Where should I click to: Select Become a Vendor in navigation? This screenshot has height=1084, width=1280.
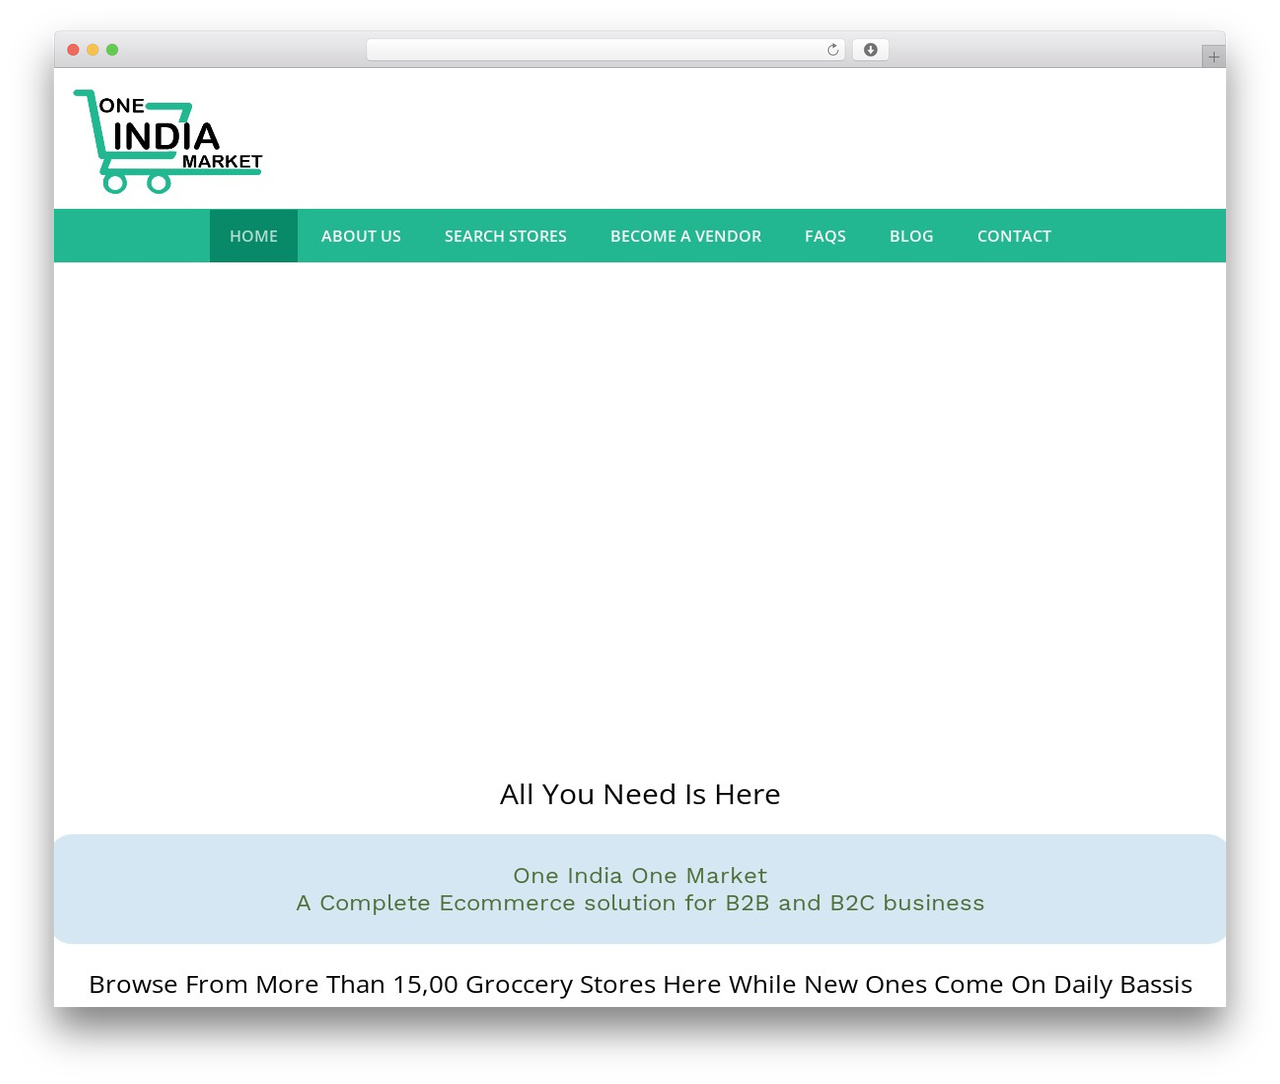(686, 236)
